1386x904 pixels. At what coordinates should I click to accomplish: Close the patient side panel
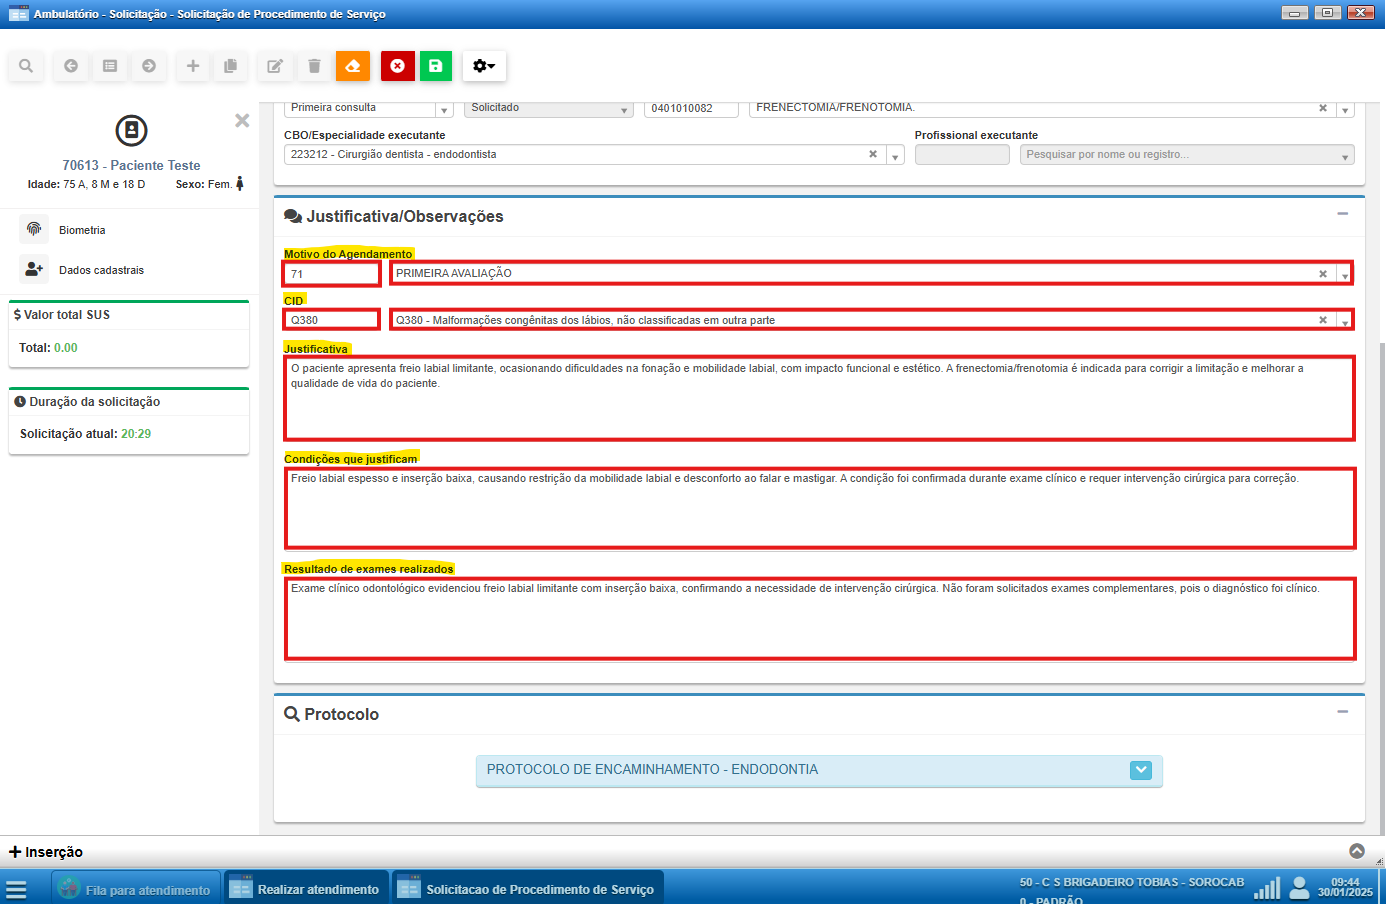coord(242,121)
